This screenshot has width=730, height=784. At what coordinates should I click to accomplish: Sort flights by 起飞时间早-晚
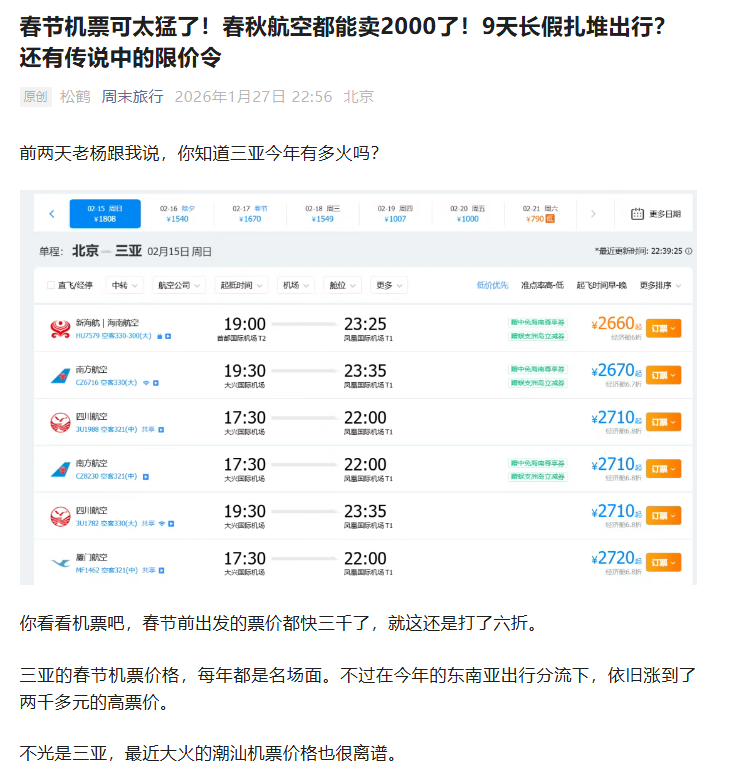pos(602,285)
